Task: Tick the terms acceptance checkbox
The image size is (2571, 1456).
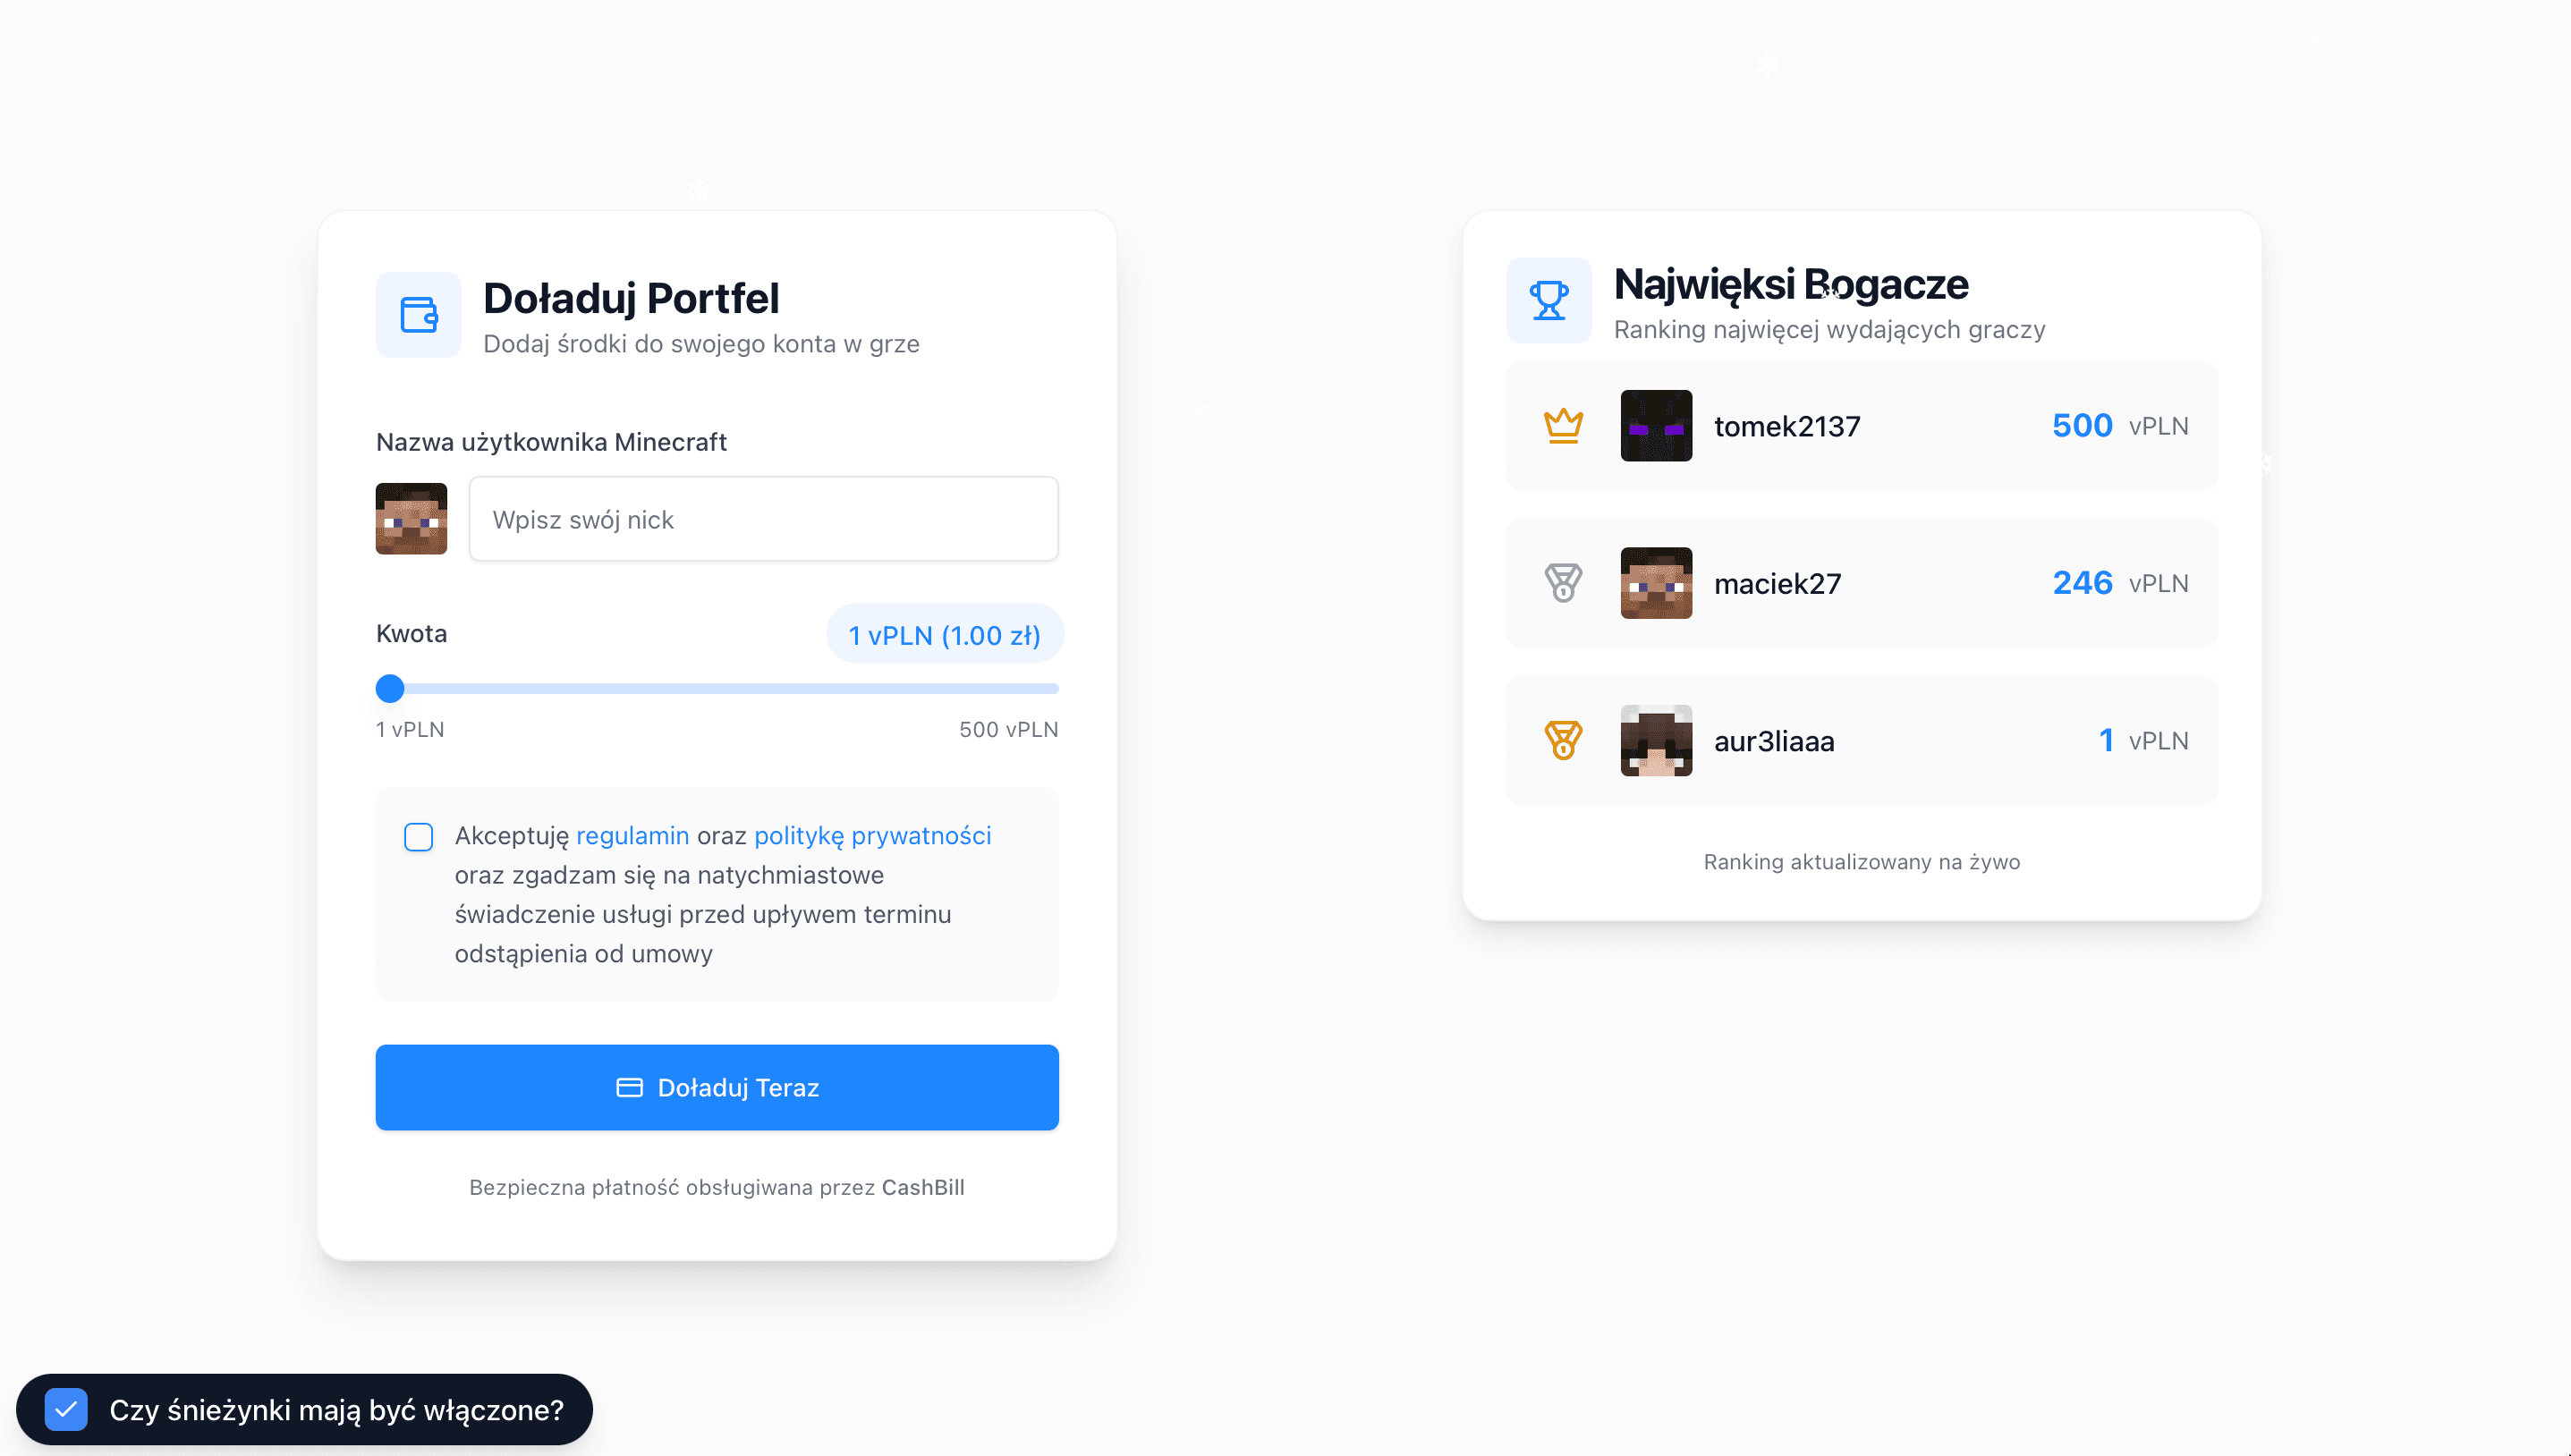Action: (418, 837)
